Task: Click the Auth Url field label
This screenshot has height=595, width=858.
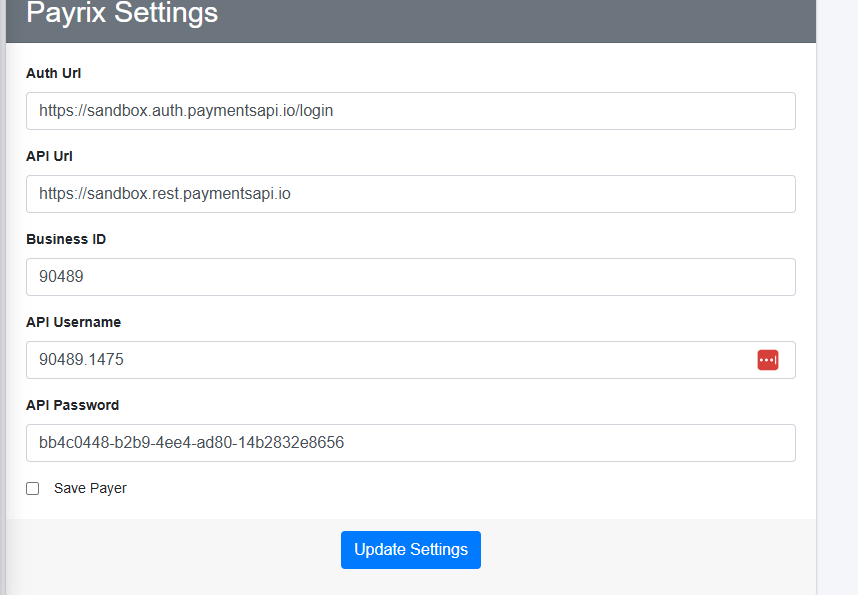Action: 54,73
